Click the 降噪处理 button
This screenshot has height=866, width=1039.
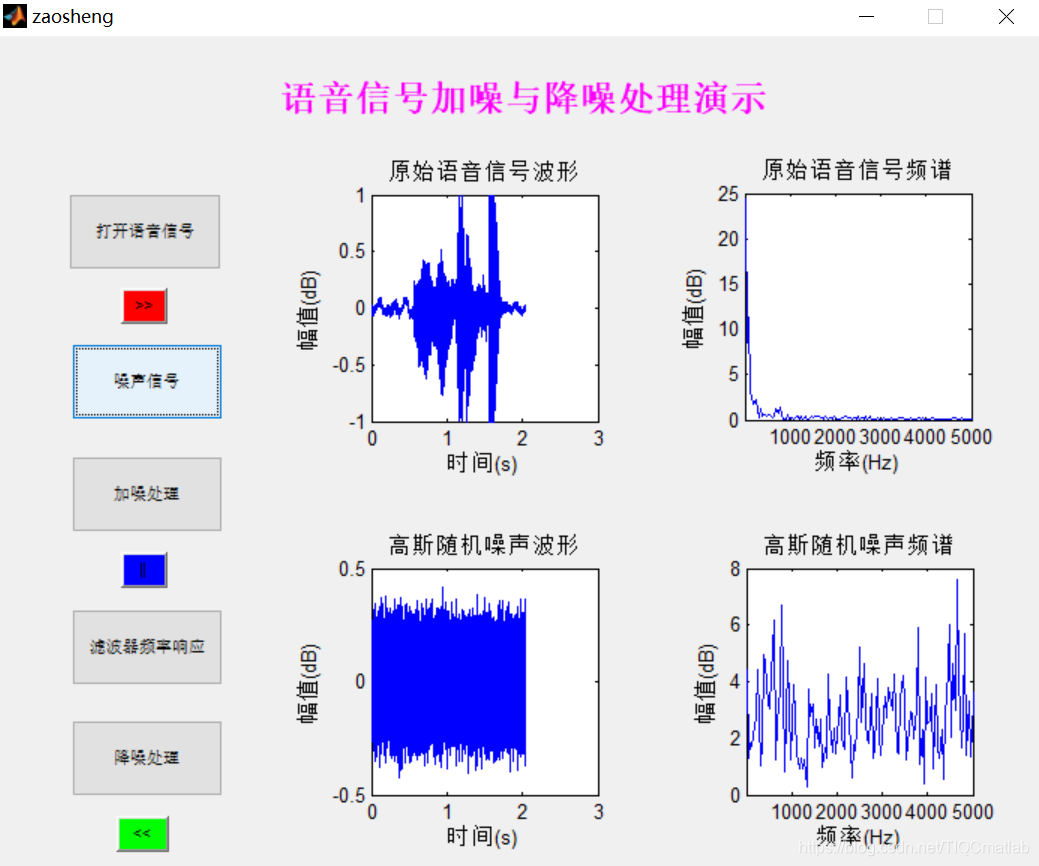point(147,758)
